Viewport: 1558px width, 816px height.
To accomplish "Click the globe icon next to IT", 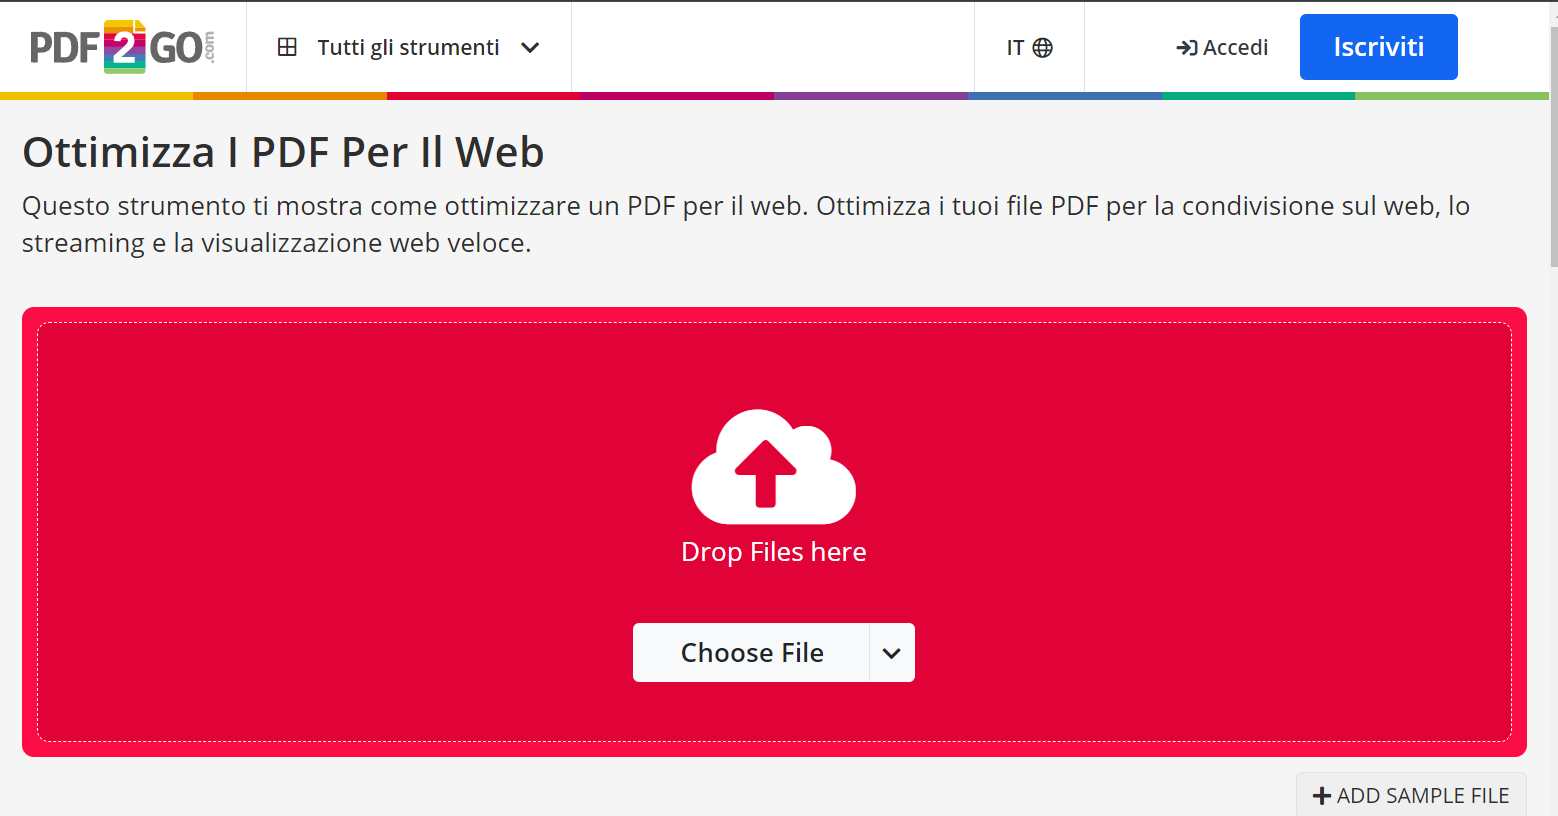I will 1043,46.
